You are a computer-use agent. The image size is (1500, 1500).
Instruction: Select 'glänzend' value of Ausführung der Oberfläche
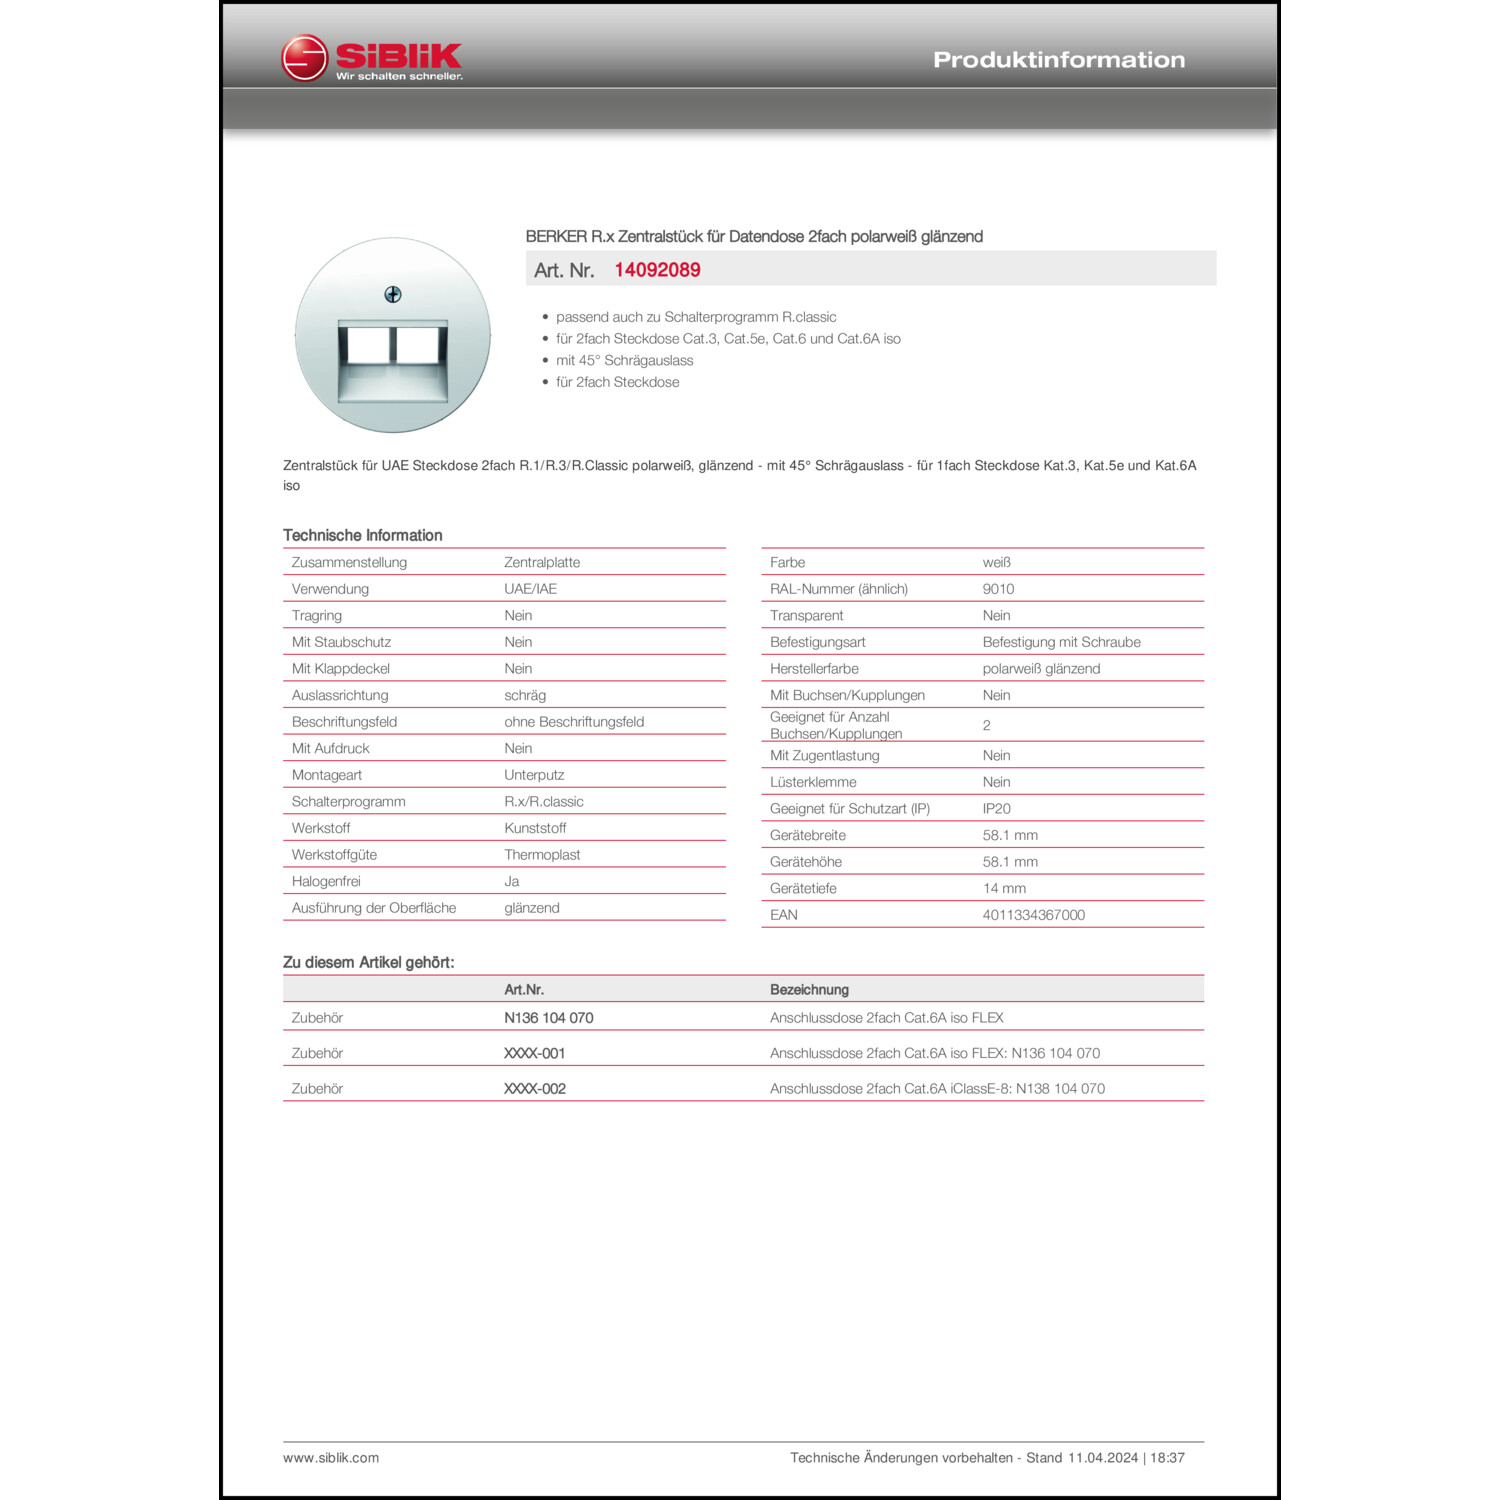coord(532,908)
